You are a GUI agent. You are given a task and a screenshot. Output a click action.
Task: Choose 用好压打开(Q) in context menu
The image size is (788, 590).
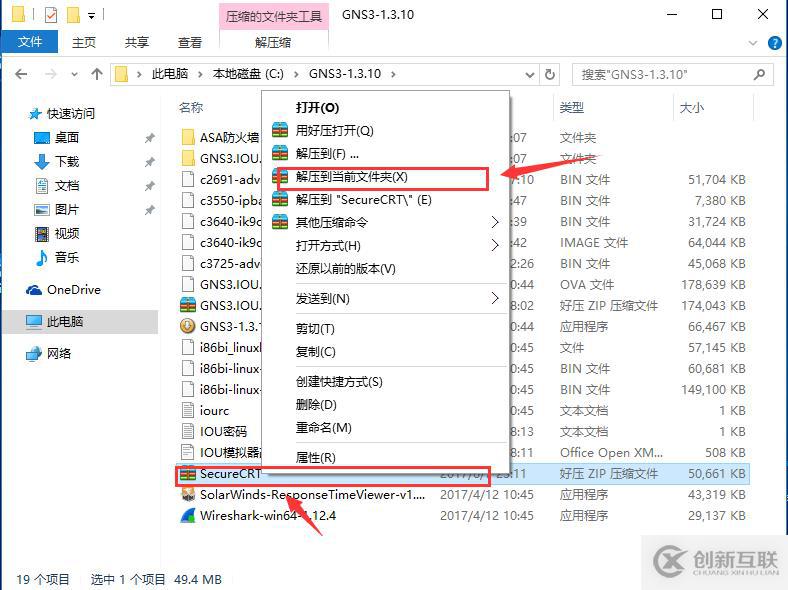334,131
